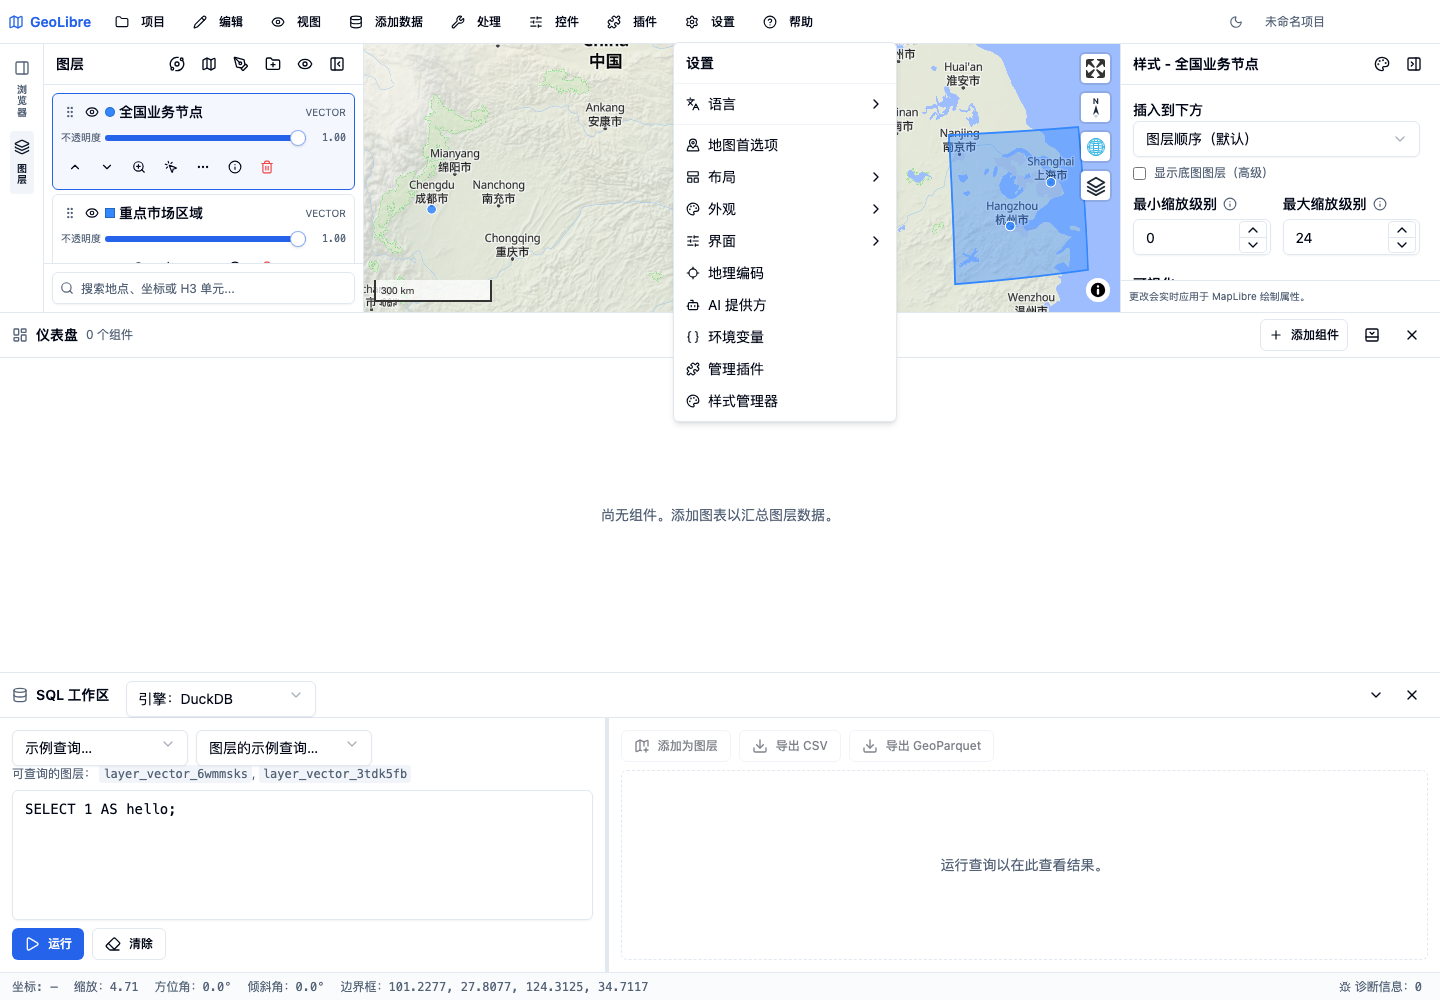Image resolution: width=1440 pixels, height=1000 pixels.
Task: Decrease 最大缩放级别 value
Action: click(1402, 245)
